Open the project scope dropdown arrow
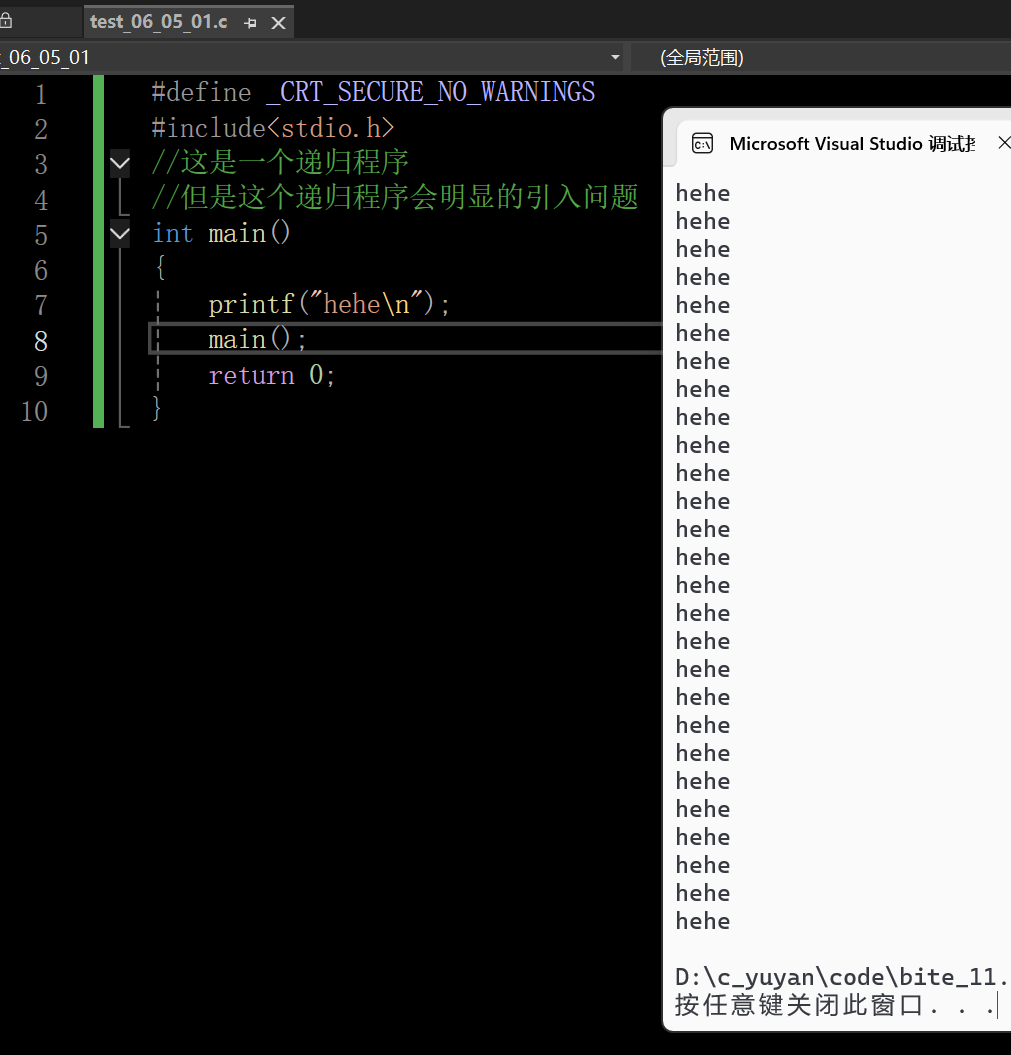 pyautogui.click(x=615, y=58)
